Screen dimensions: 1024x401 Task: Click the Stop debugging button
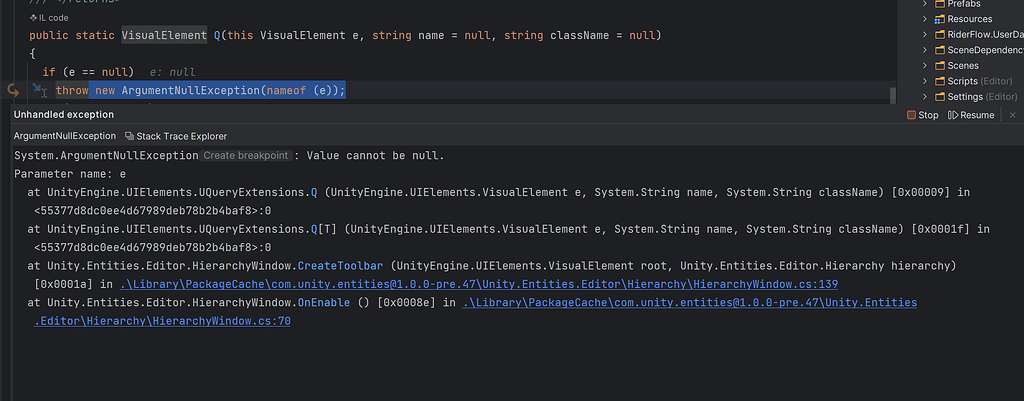(922, 115)
